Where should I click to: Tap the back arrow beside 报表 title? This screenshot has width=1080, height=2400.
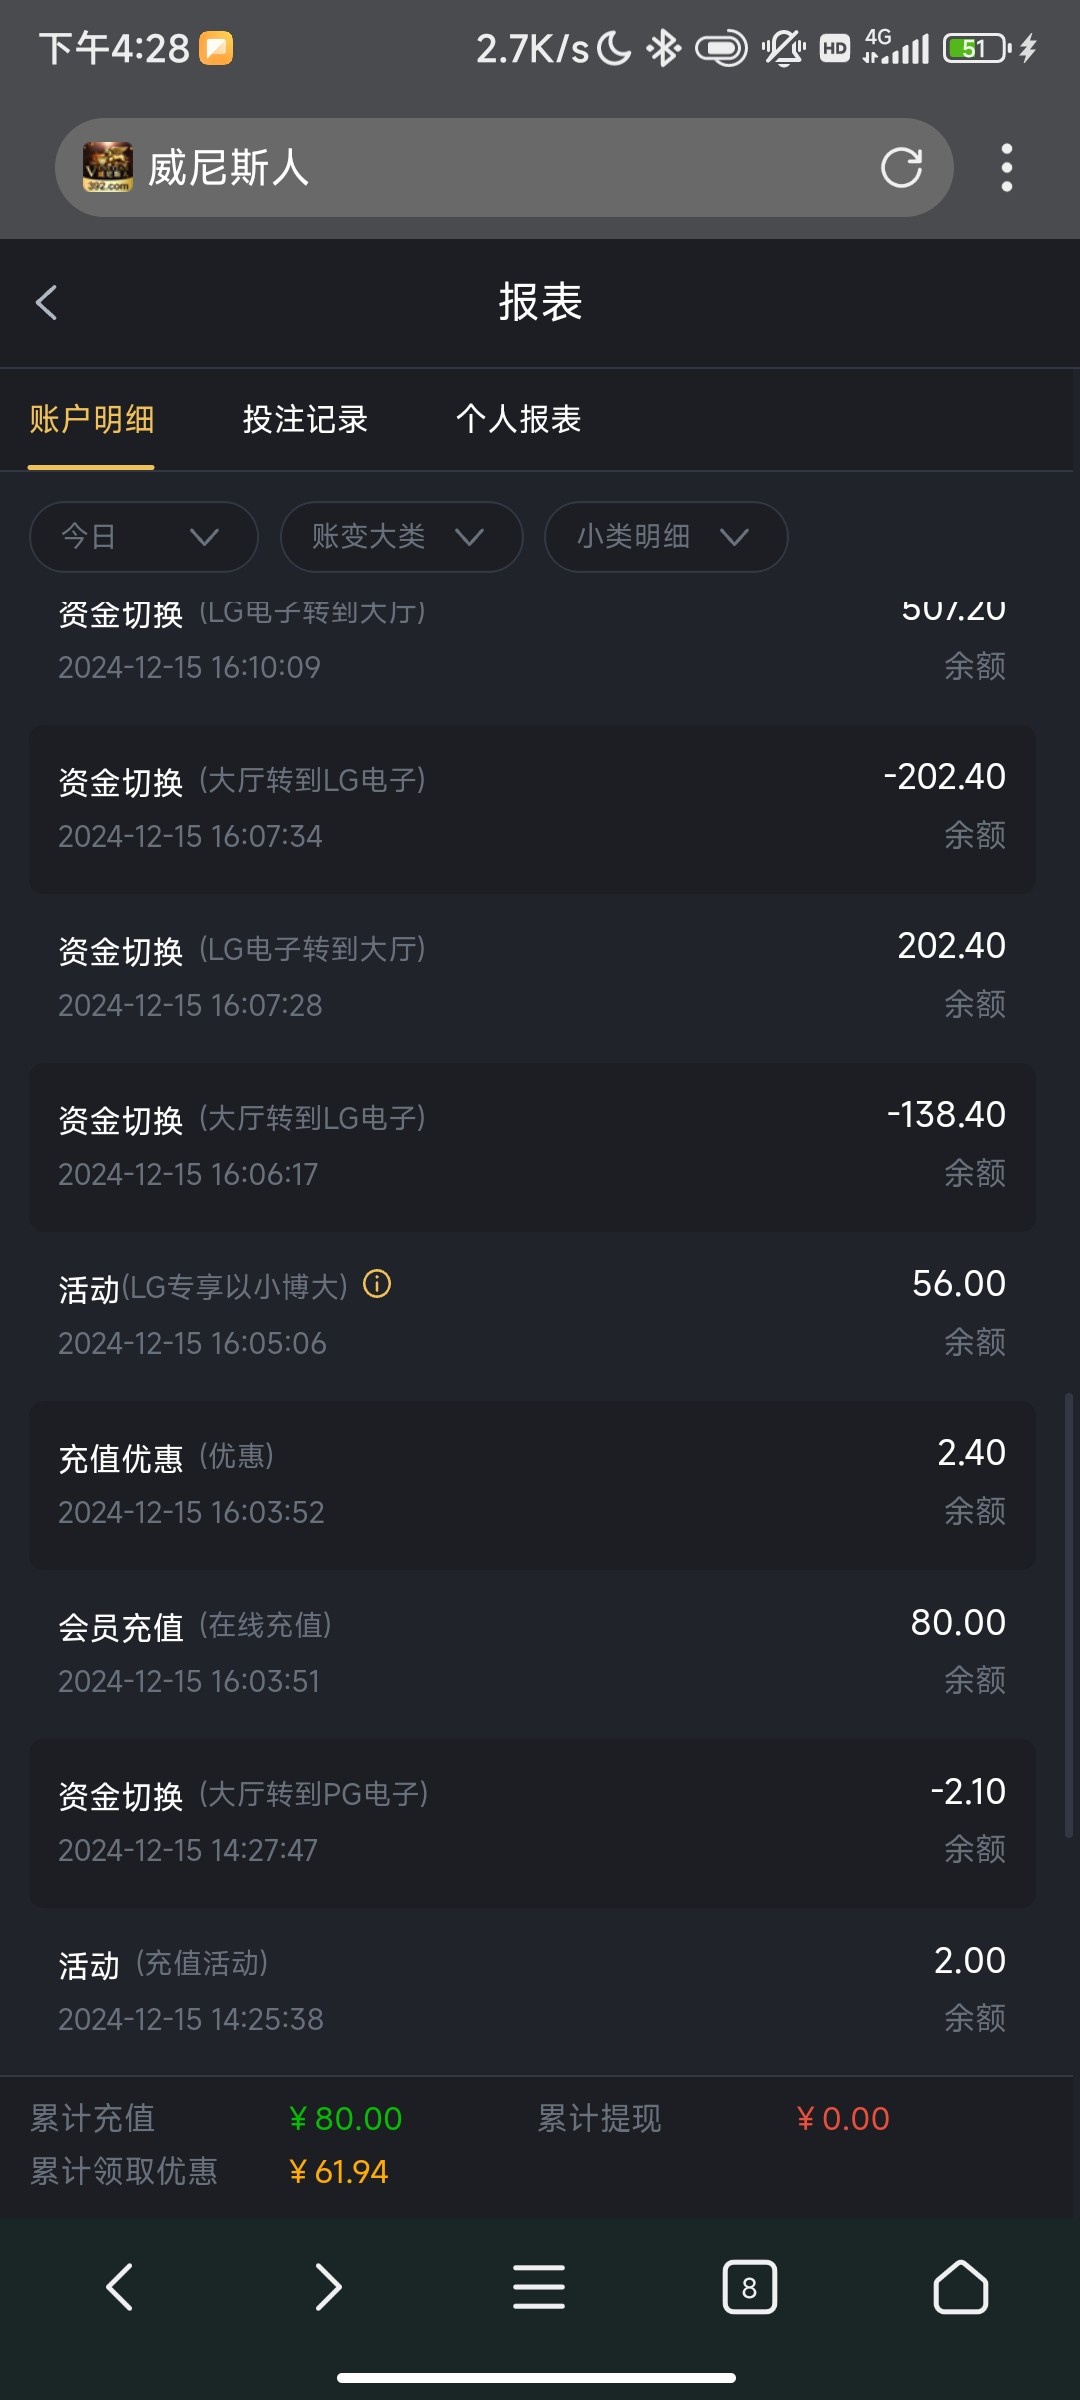(47, 302)
